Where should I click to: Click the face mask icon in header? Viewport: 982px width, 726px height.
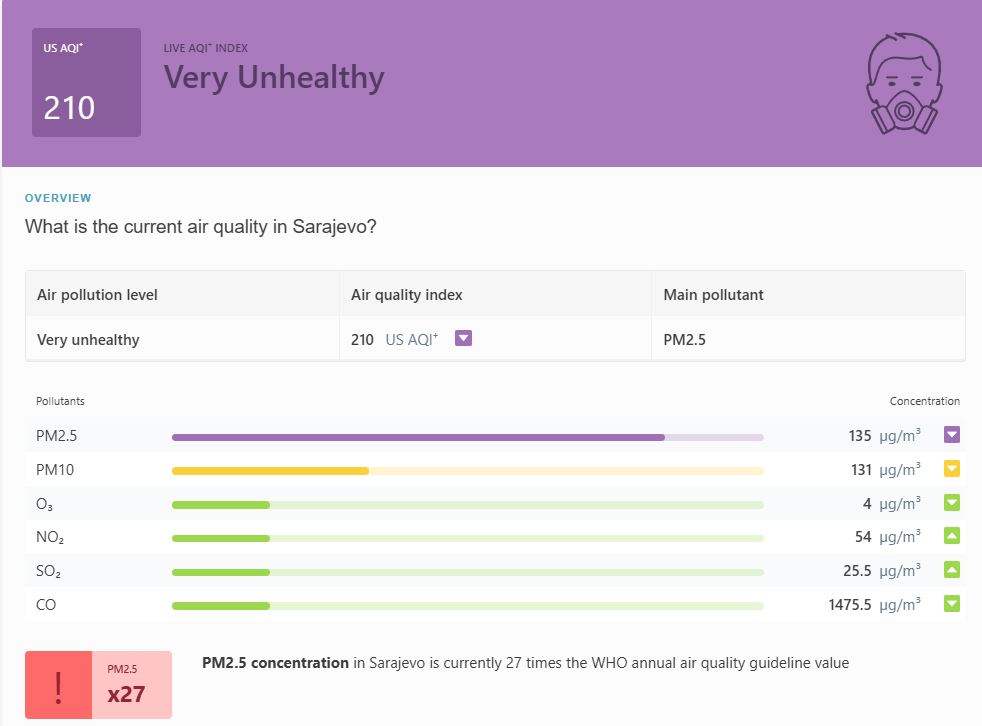point(904,85)
